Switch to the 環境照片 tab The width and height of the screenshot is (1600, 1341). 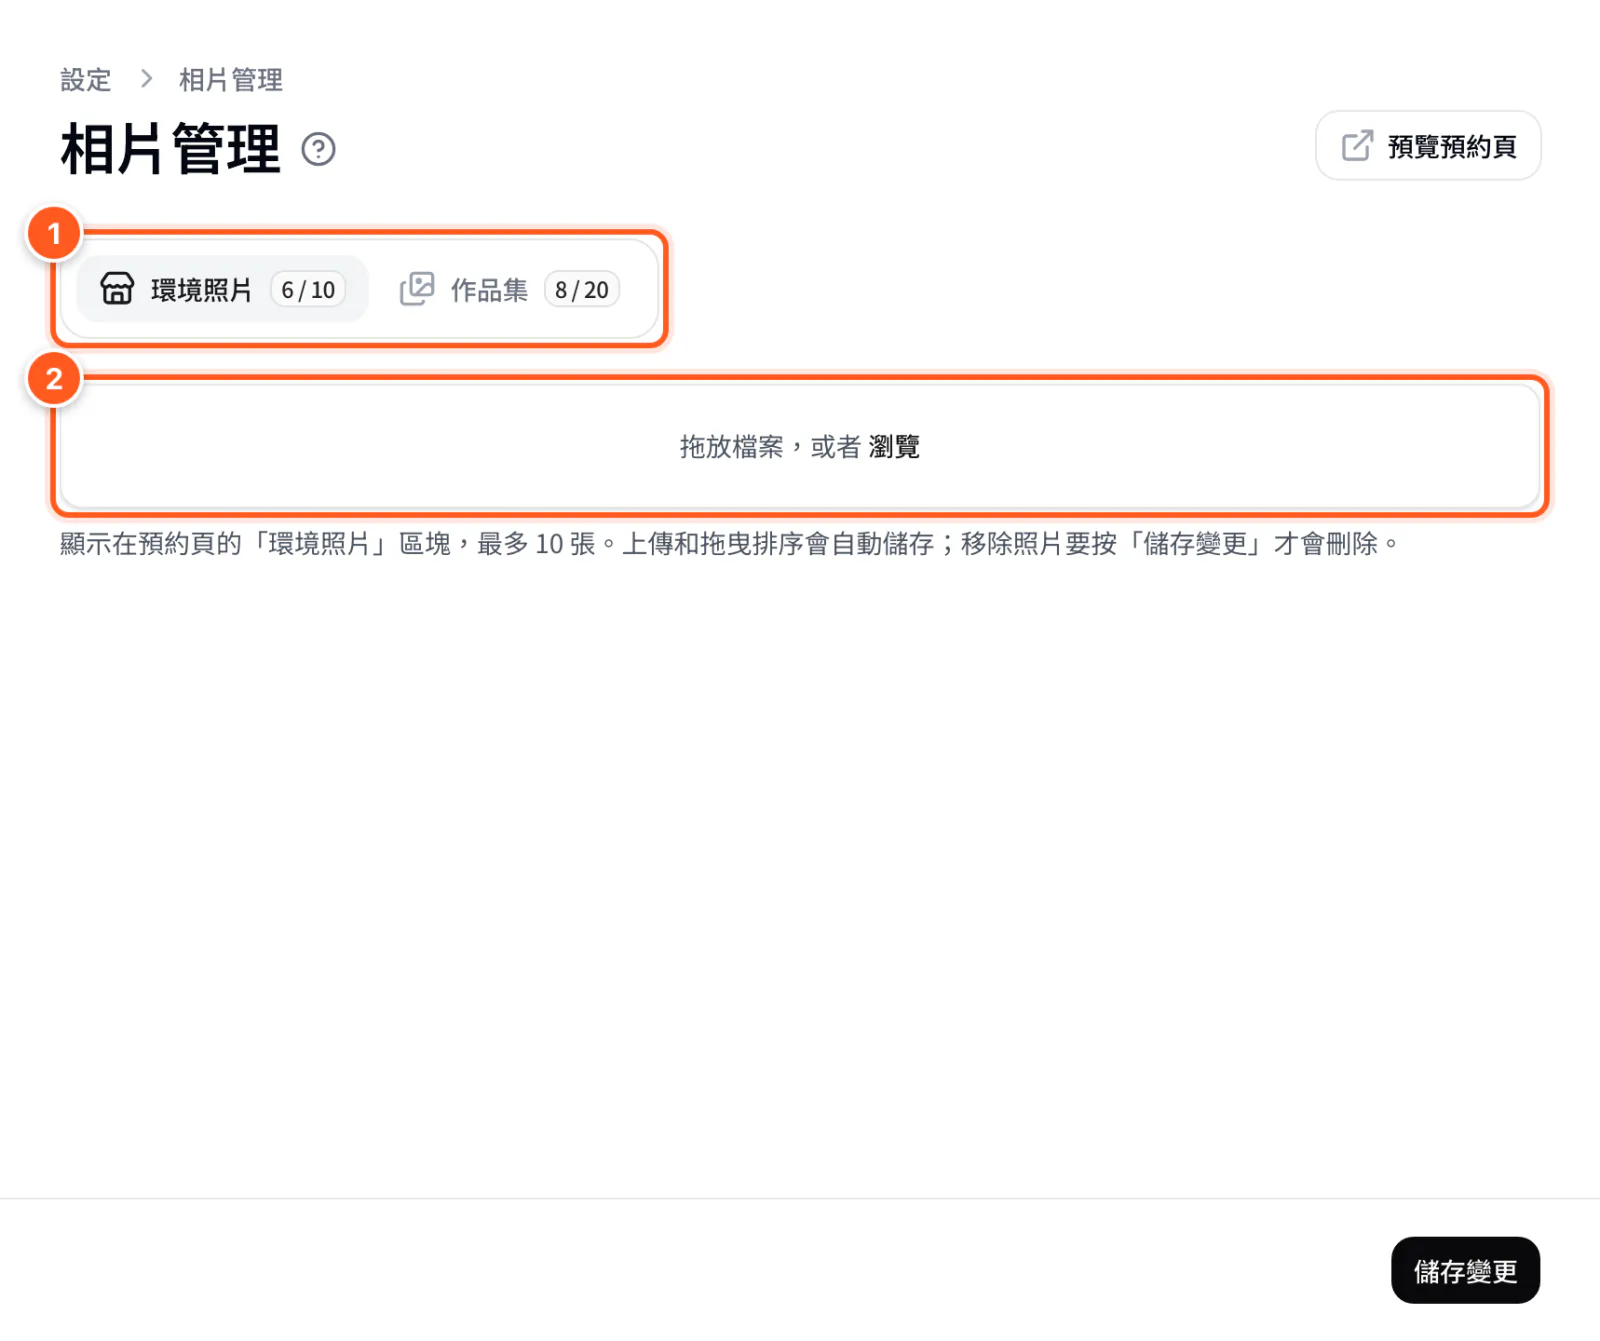(x=222, y=290)
